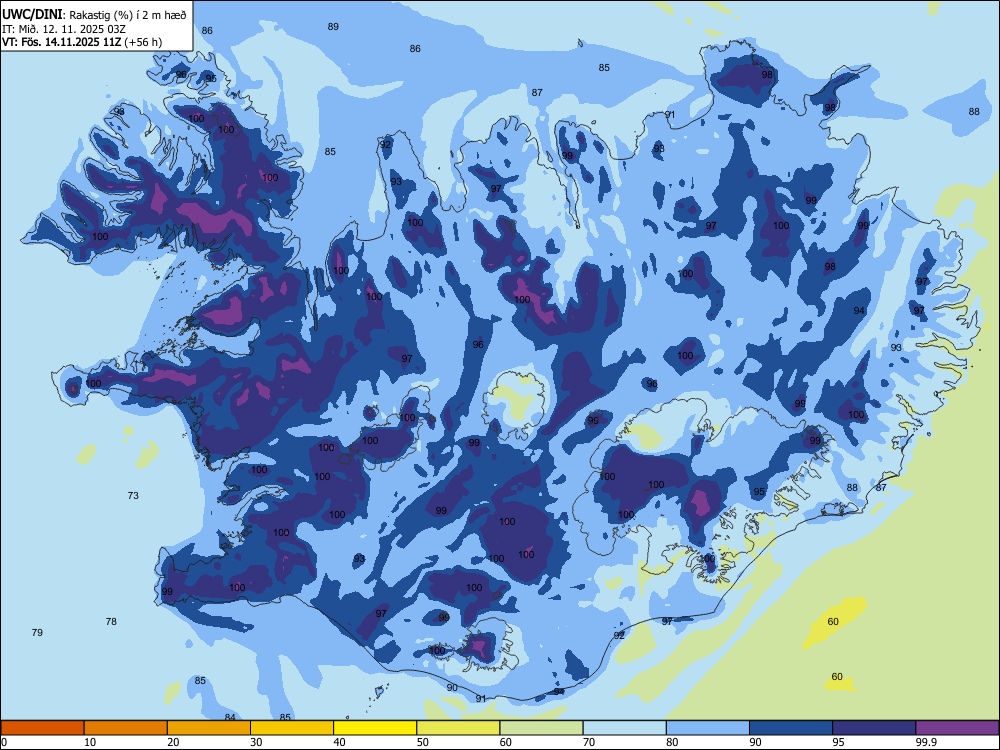Click the '(+56 h)' forecast offset text
Image resolution: width=1000 pixels, height=750 pixels.
click(x=143, y=42)
